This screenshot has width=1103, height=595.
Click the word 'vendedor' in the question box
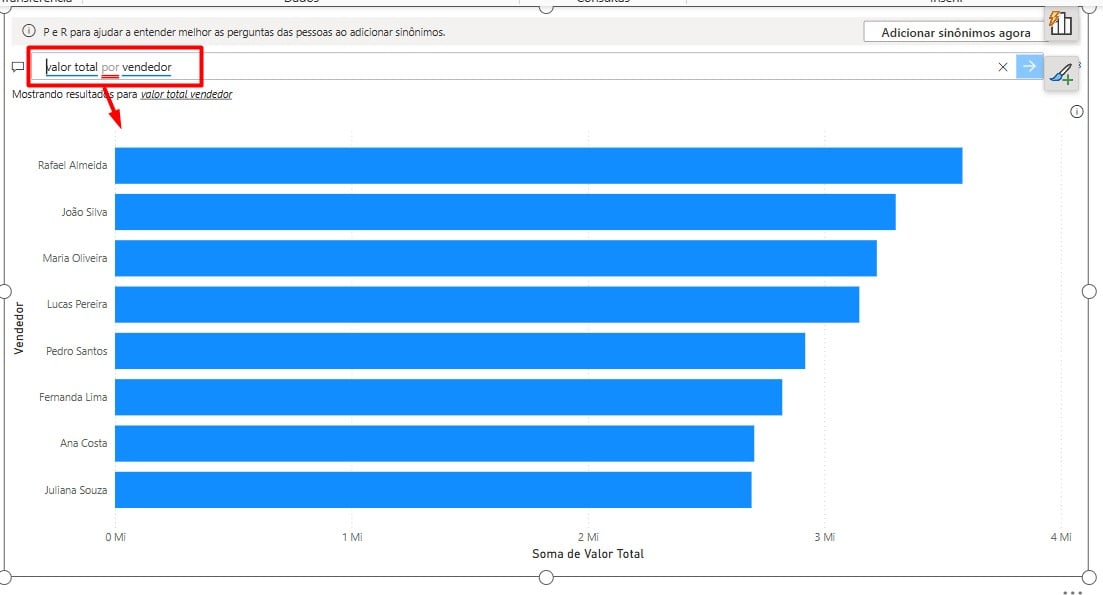click(x=147, y=67)
